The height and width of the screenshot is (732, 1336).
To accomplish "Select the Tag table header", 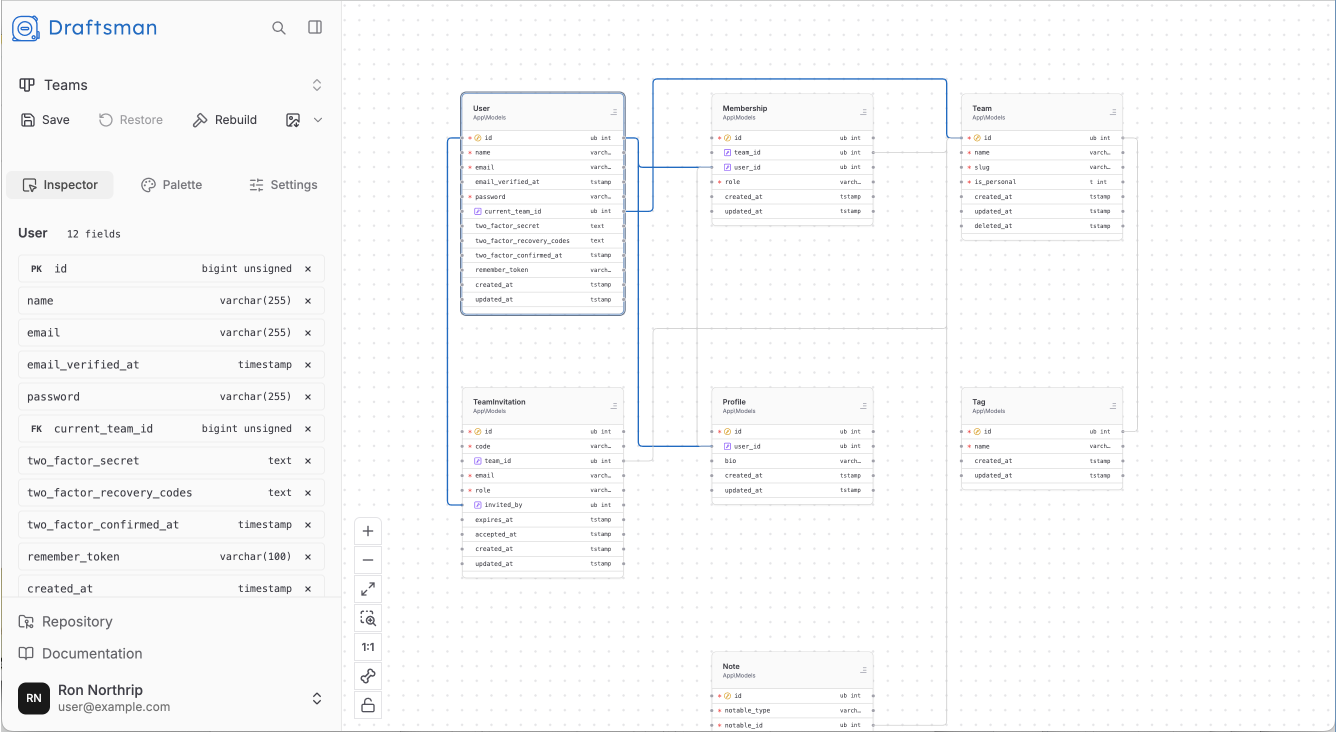I will [1042, 406].
